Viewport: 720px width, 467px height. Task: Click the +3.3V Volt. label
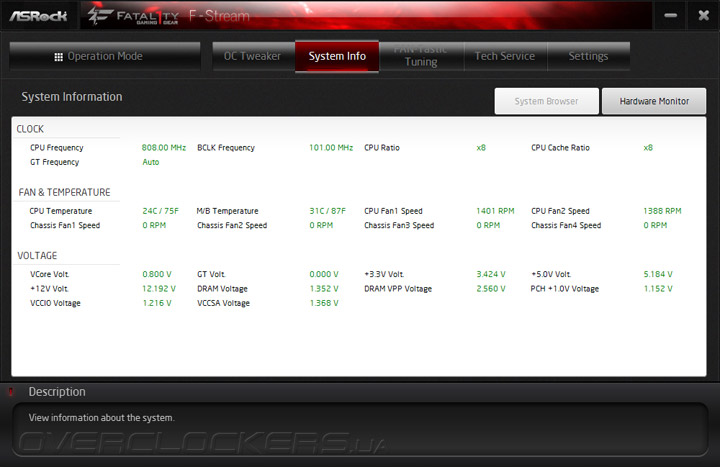(x=384, y=275)
